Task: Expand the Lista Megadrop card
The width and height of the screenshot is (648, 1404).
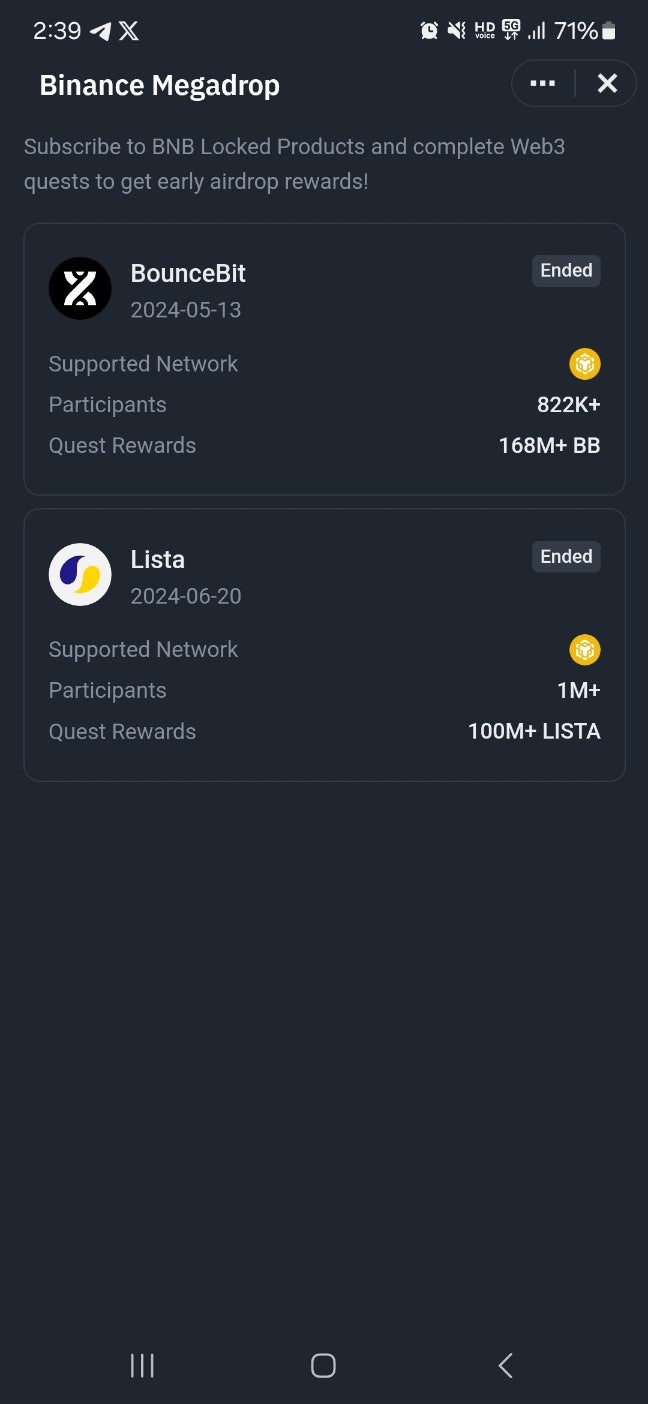Action: 324,644
